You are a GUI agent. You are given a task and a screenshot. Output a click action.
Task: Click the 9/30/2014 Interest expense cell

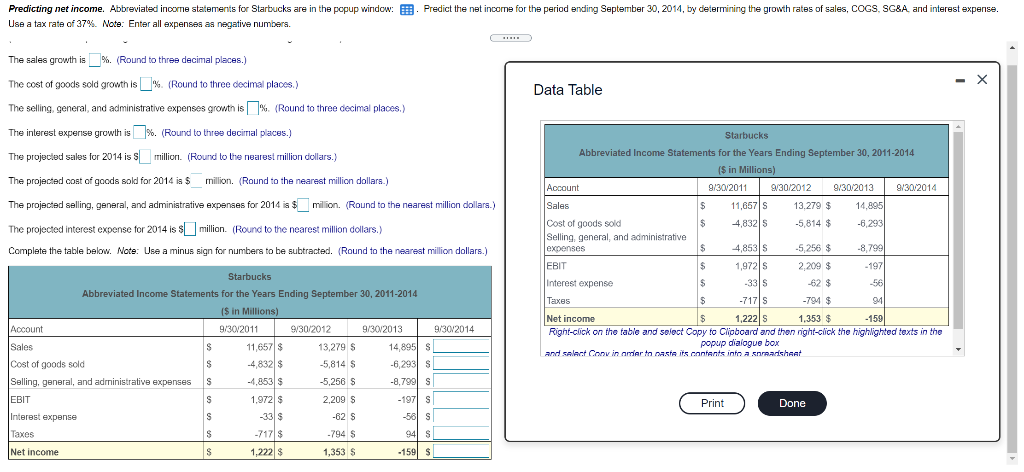[x=461, y=417]
